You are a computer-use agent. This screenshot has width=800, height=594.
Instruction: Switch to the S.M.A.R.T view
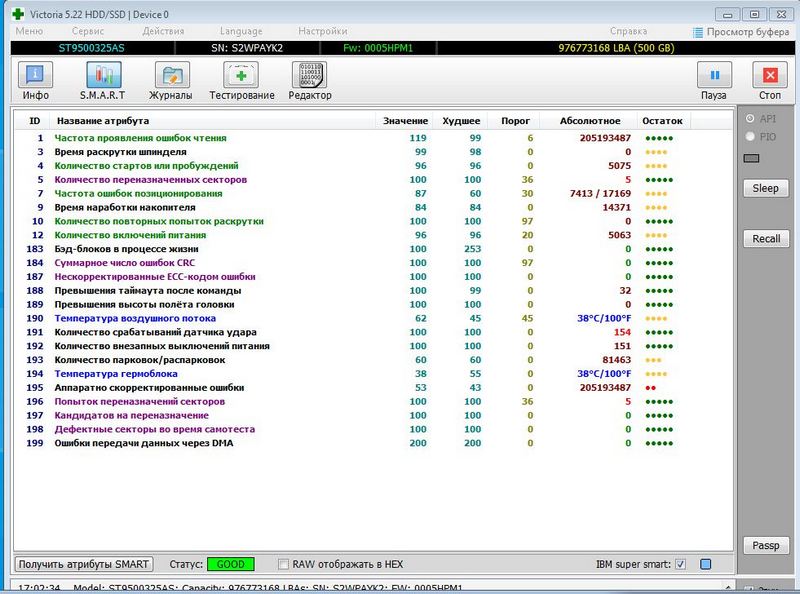click(103, 81)
